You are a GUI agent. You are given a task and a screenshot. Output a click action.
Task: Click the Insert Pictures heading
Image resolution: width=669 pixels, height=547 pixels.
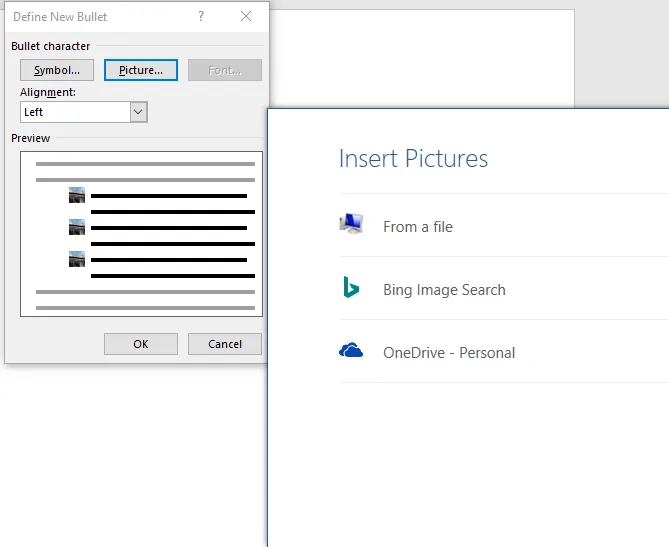tap(413, 159)
